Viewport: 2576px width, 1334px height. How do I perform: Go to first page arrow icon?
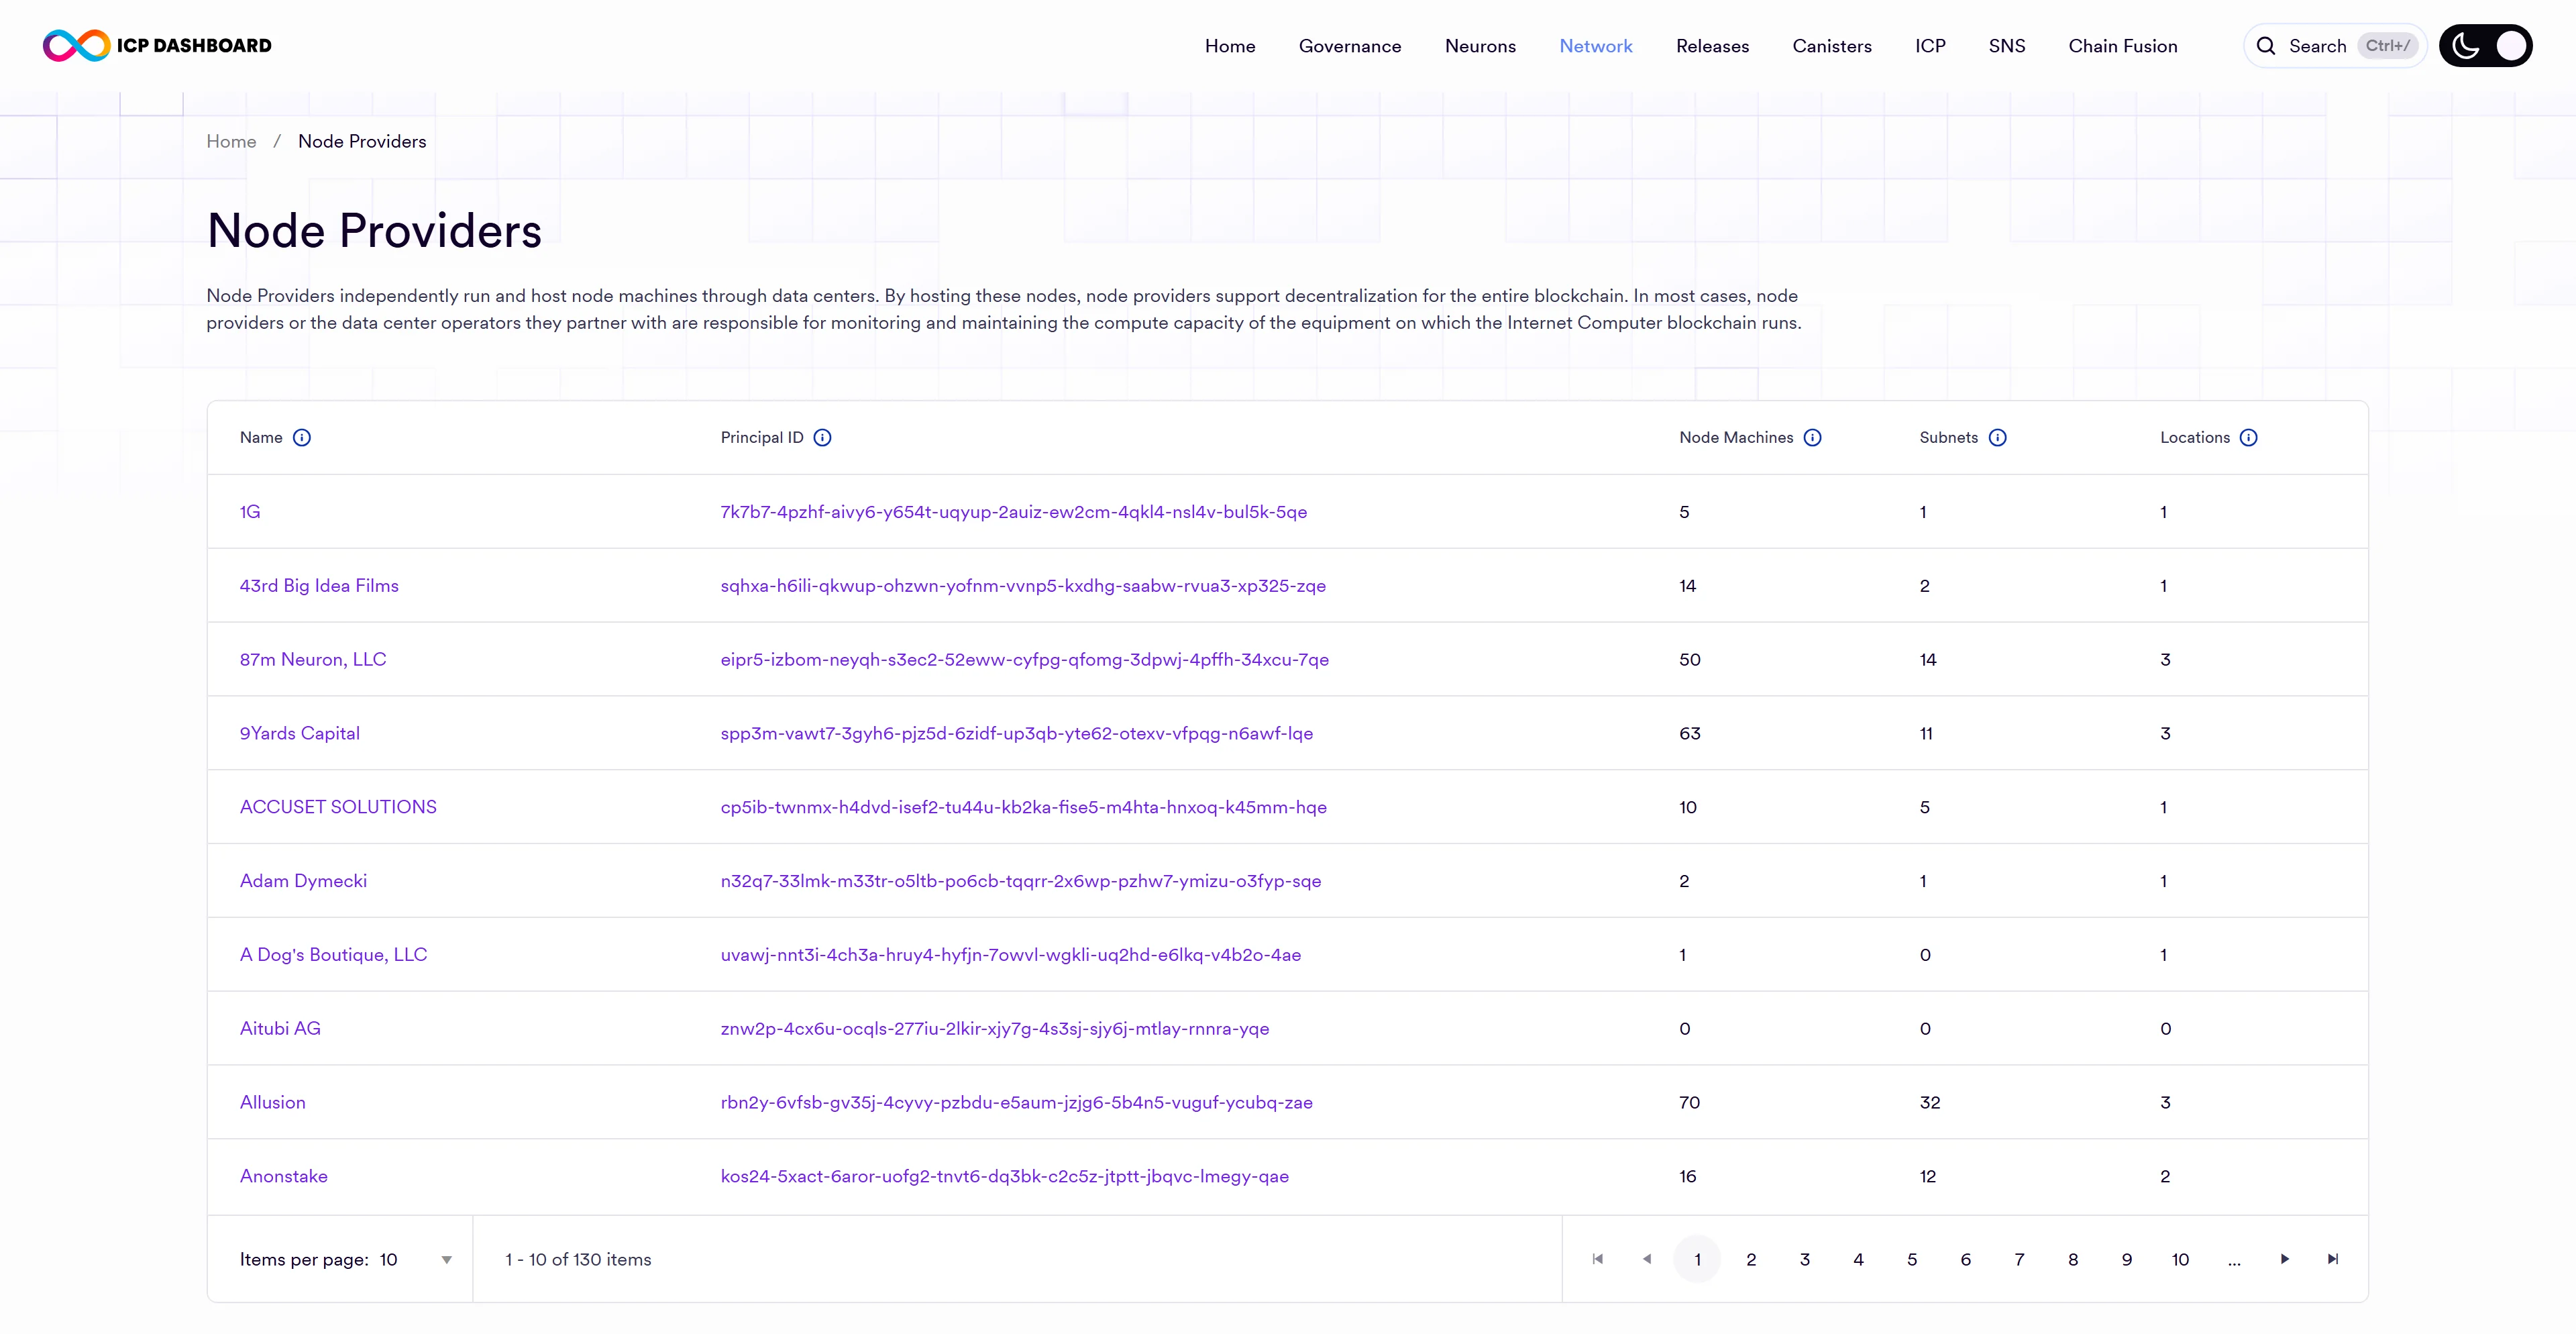(1597, 1259)
